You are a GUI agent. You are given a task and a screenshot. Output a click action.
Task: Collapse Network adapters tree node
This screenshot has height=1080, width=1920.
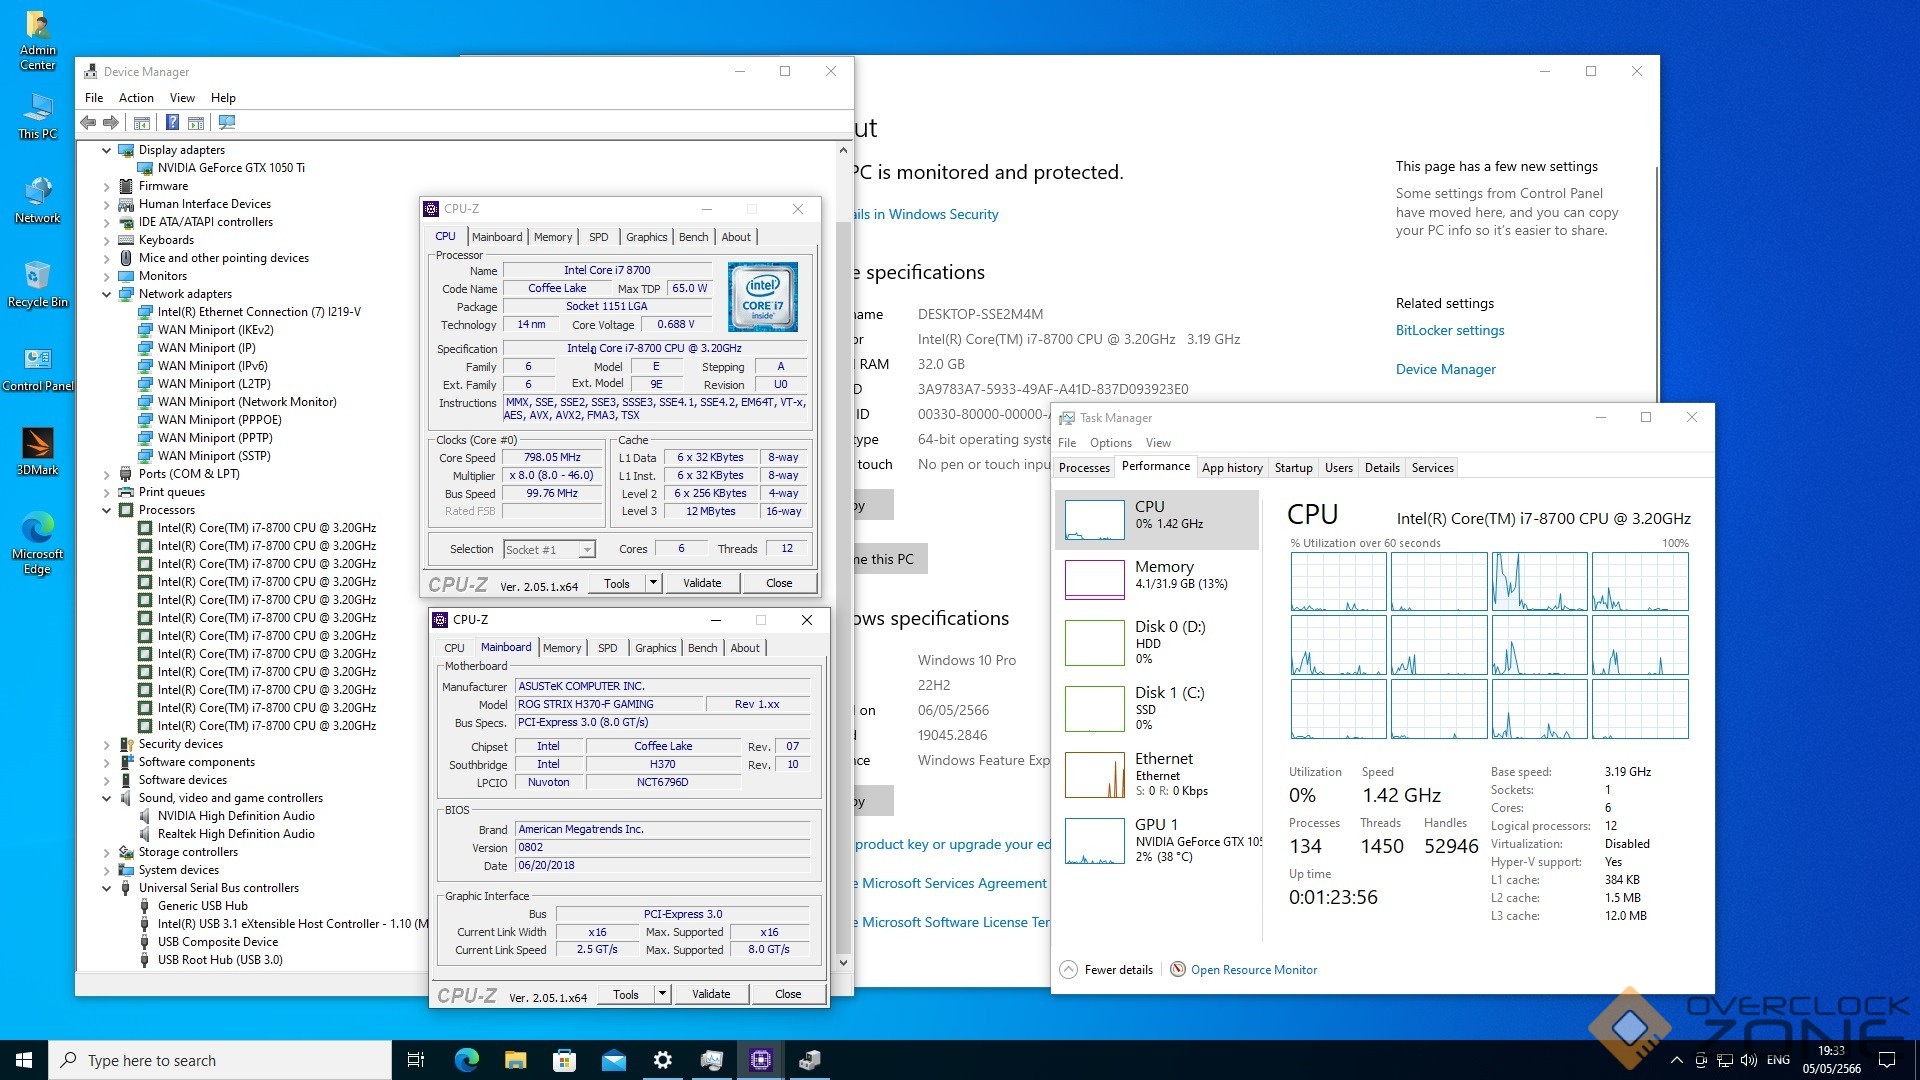(x=107, y=294)
